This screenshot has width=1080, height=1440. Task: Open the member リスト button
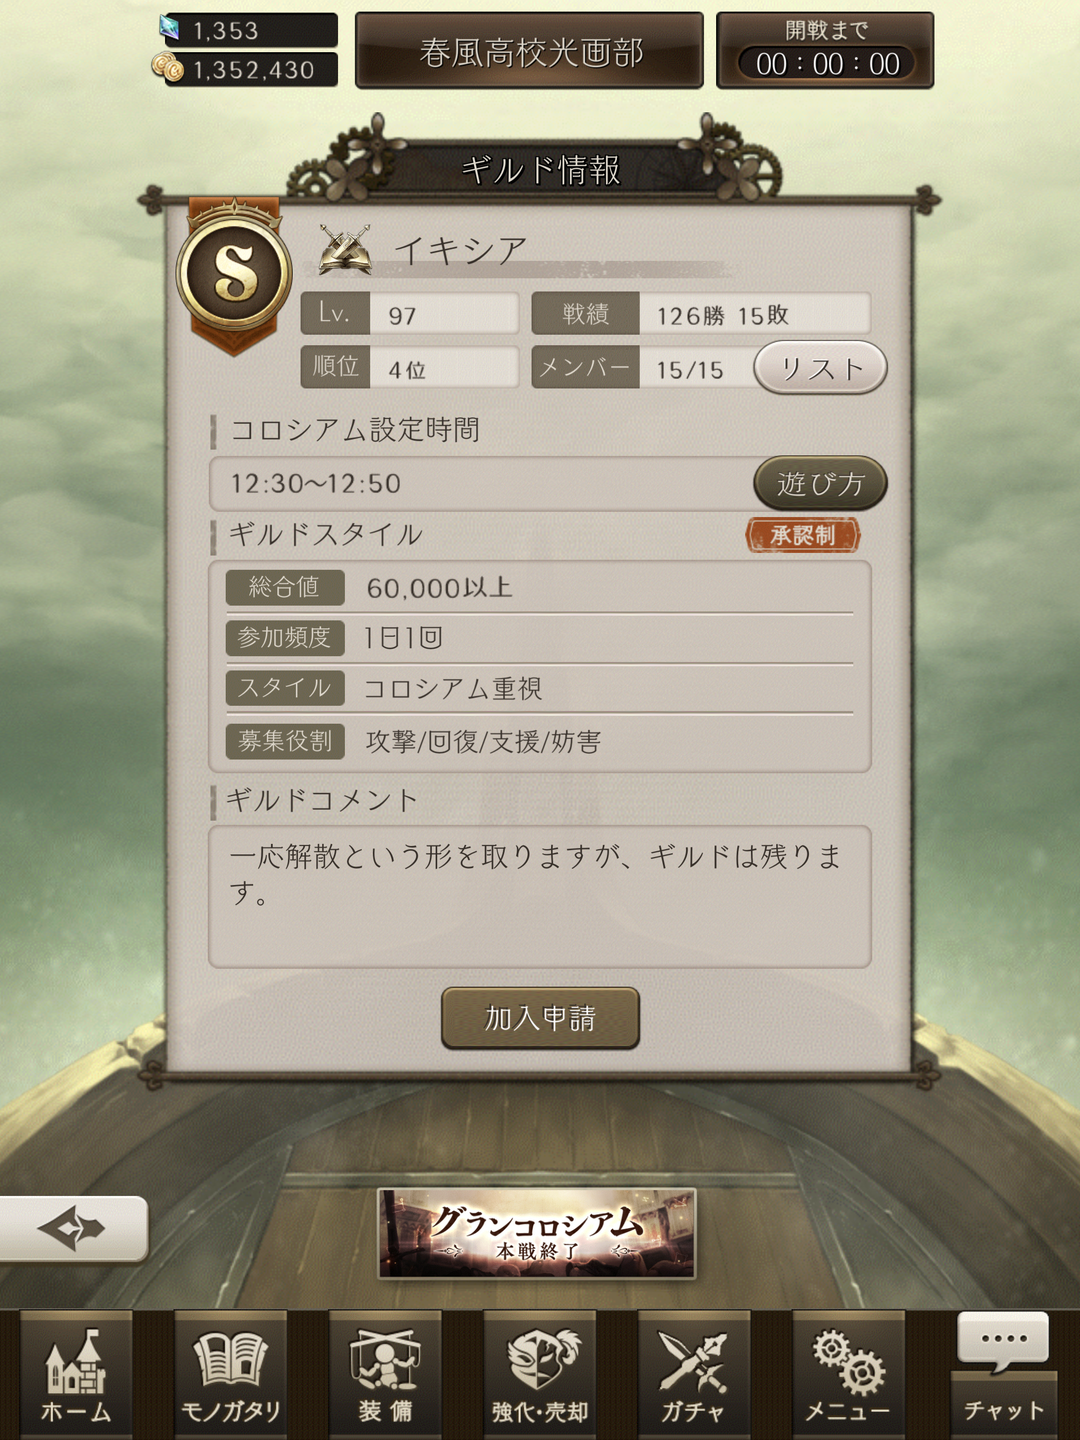point(820,368)
